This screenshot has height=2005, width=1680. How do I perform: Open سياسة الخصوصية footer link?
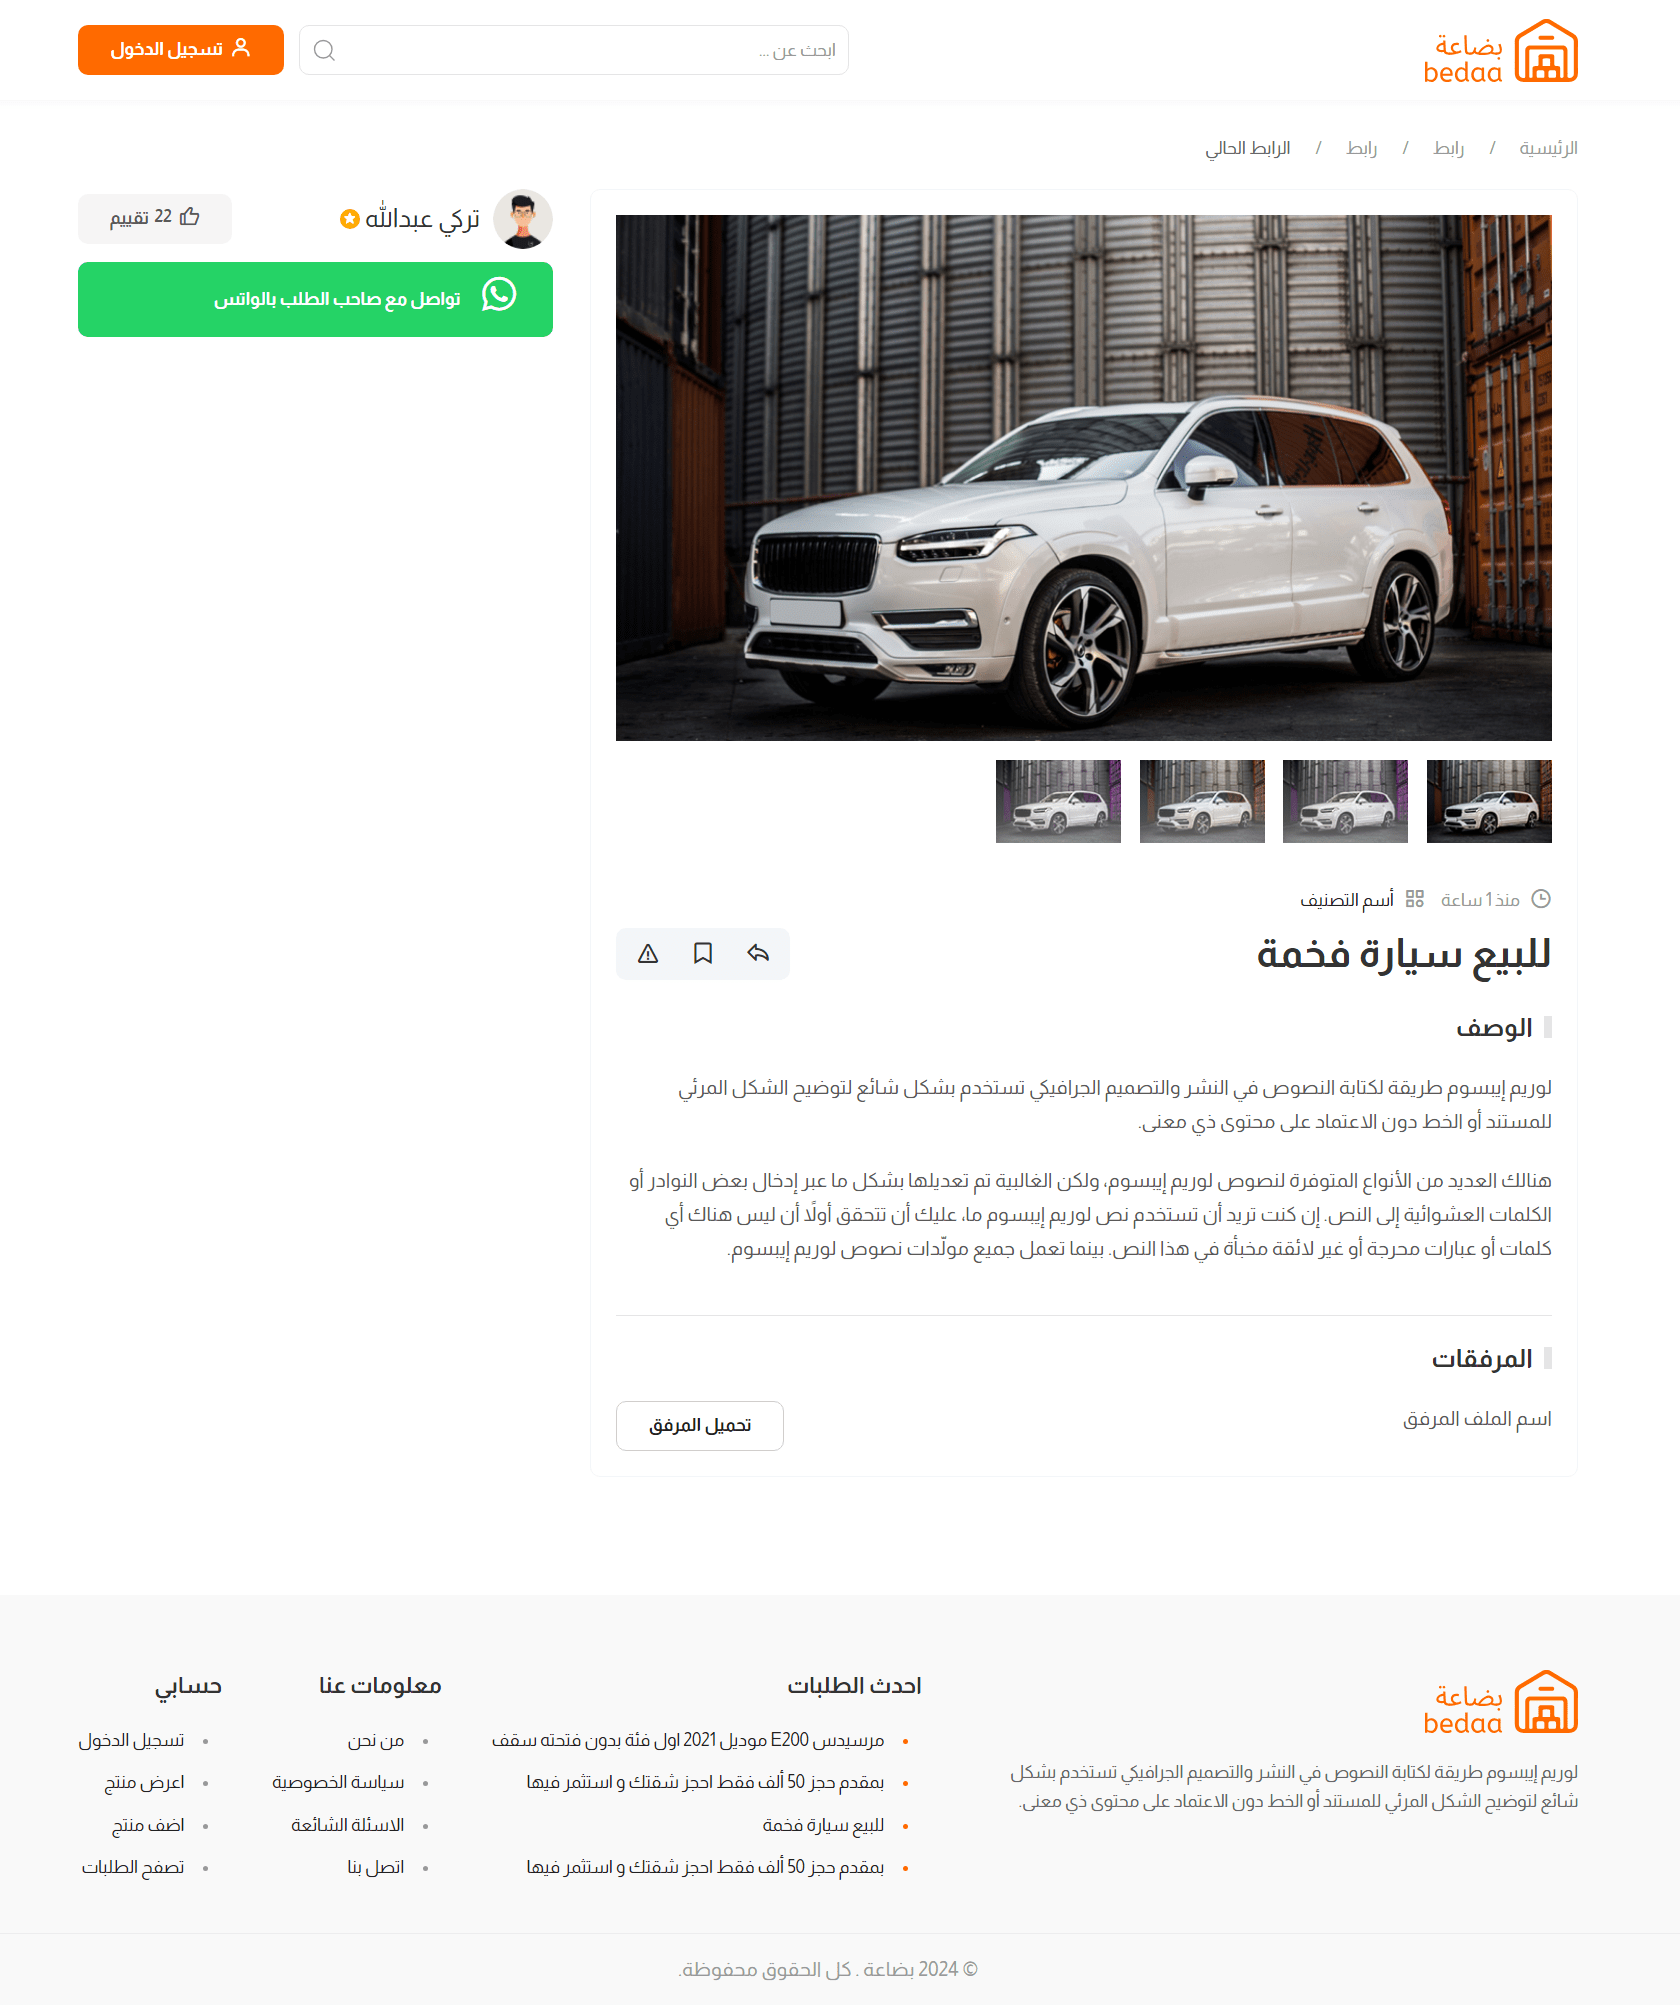[338, 1783]
